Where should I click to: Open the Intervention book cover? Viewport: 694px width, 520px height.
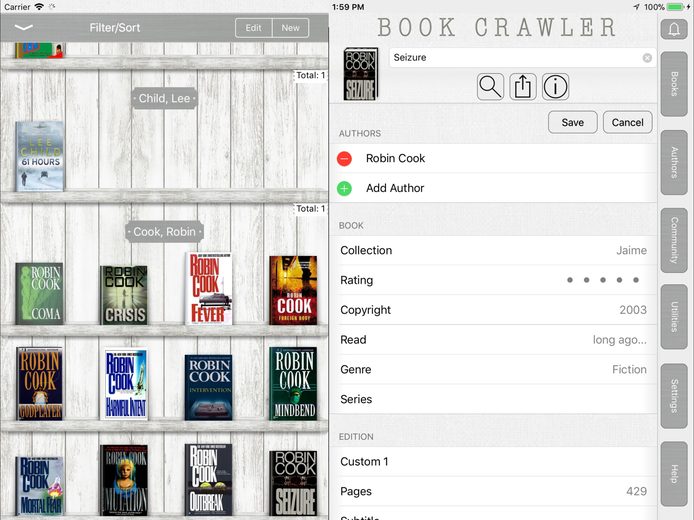(208, 387)
